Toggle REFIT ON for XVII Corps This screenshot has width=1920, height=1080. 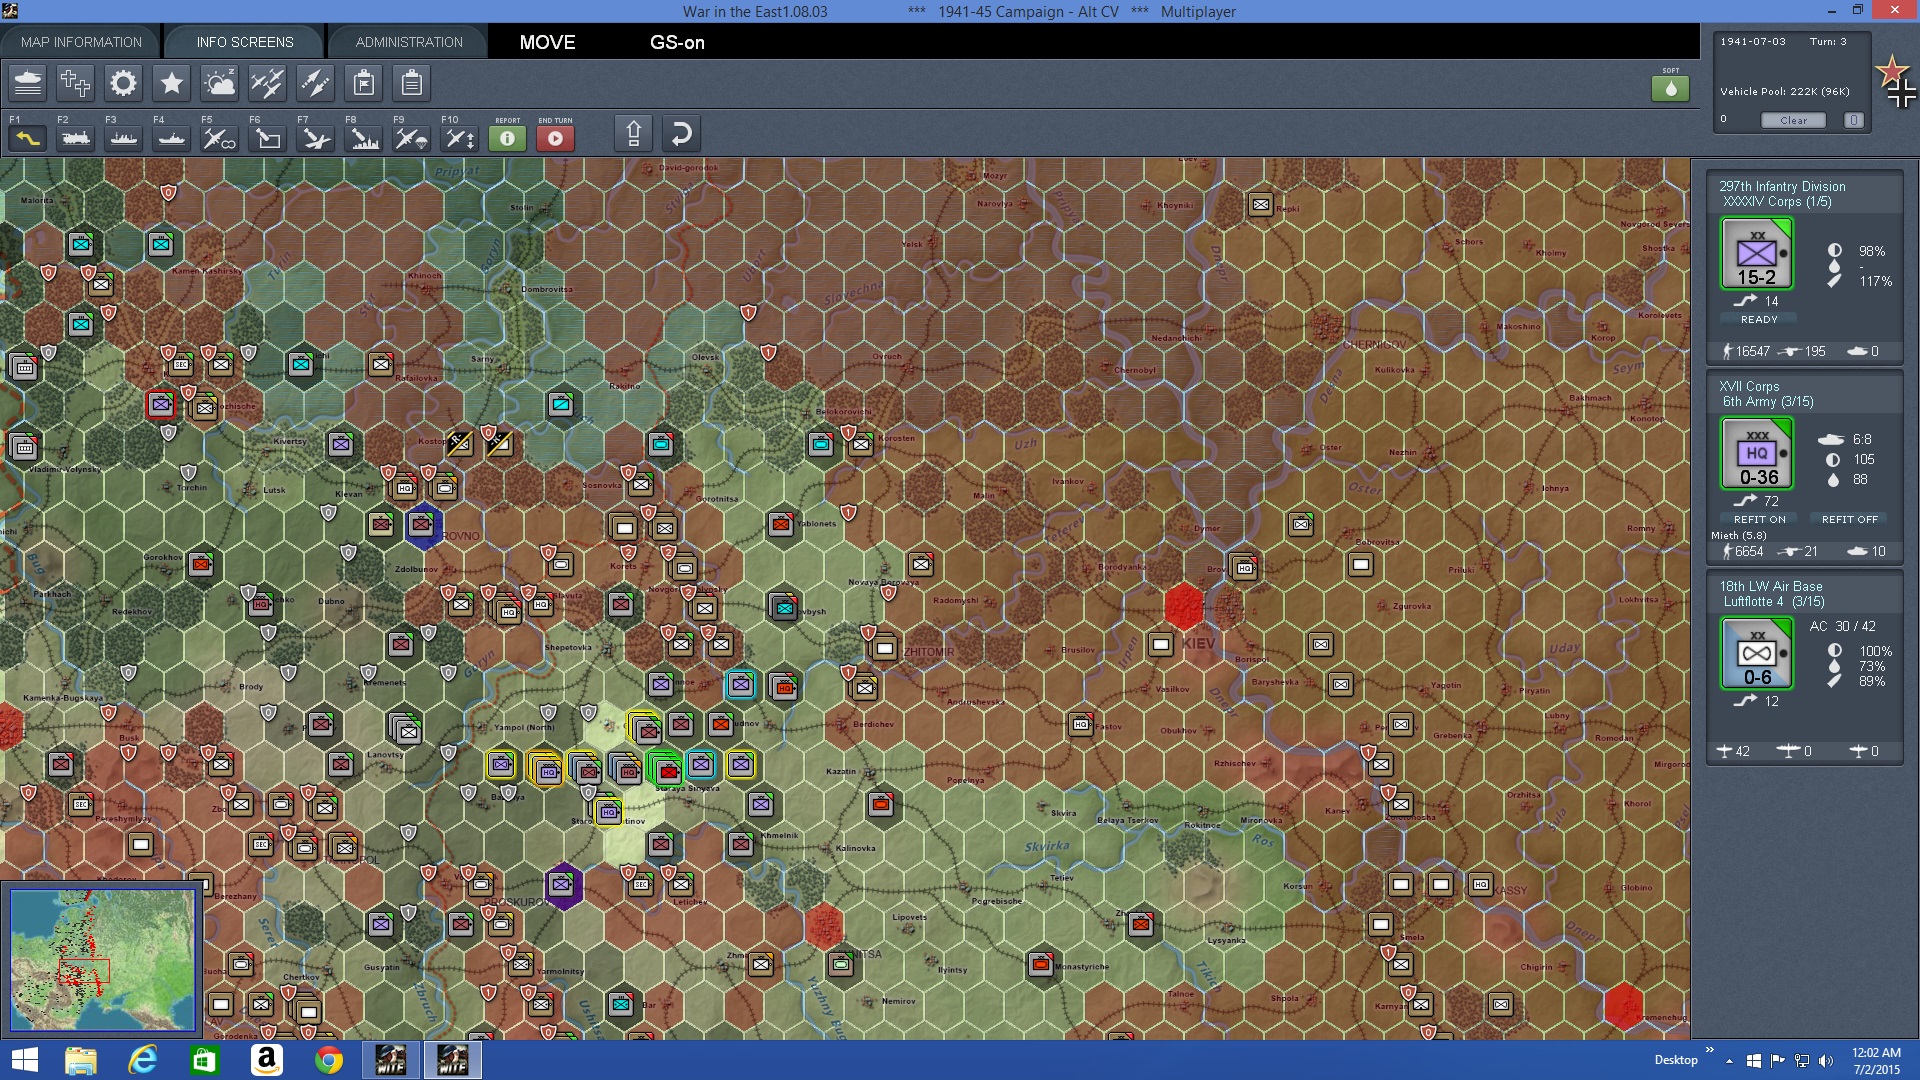[1759, 519]
